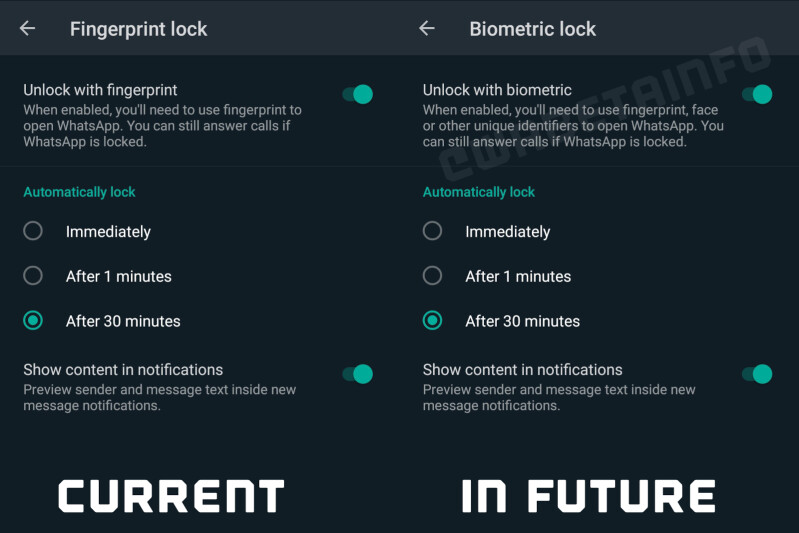Click the Fingerprint lock title
The image size is (799, 533).
click(139, 30)
